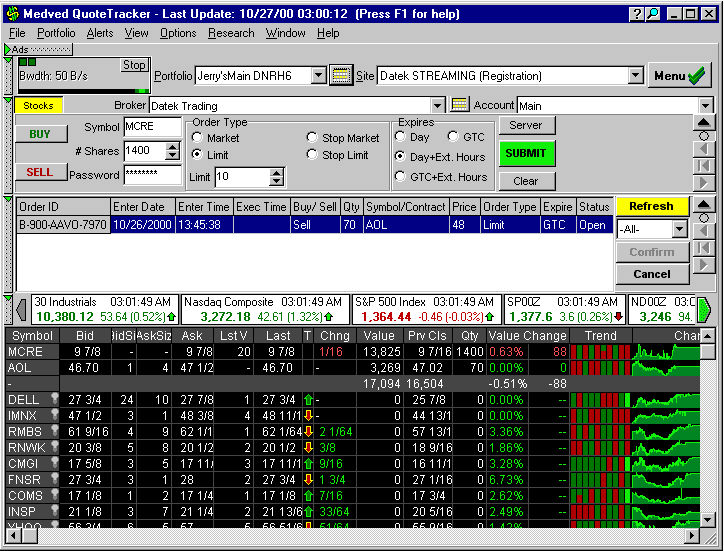The height and width of the screenshot is (551, 724).
Task: Open the Research menu
Action: [x=231, y=33]
